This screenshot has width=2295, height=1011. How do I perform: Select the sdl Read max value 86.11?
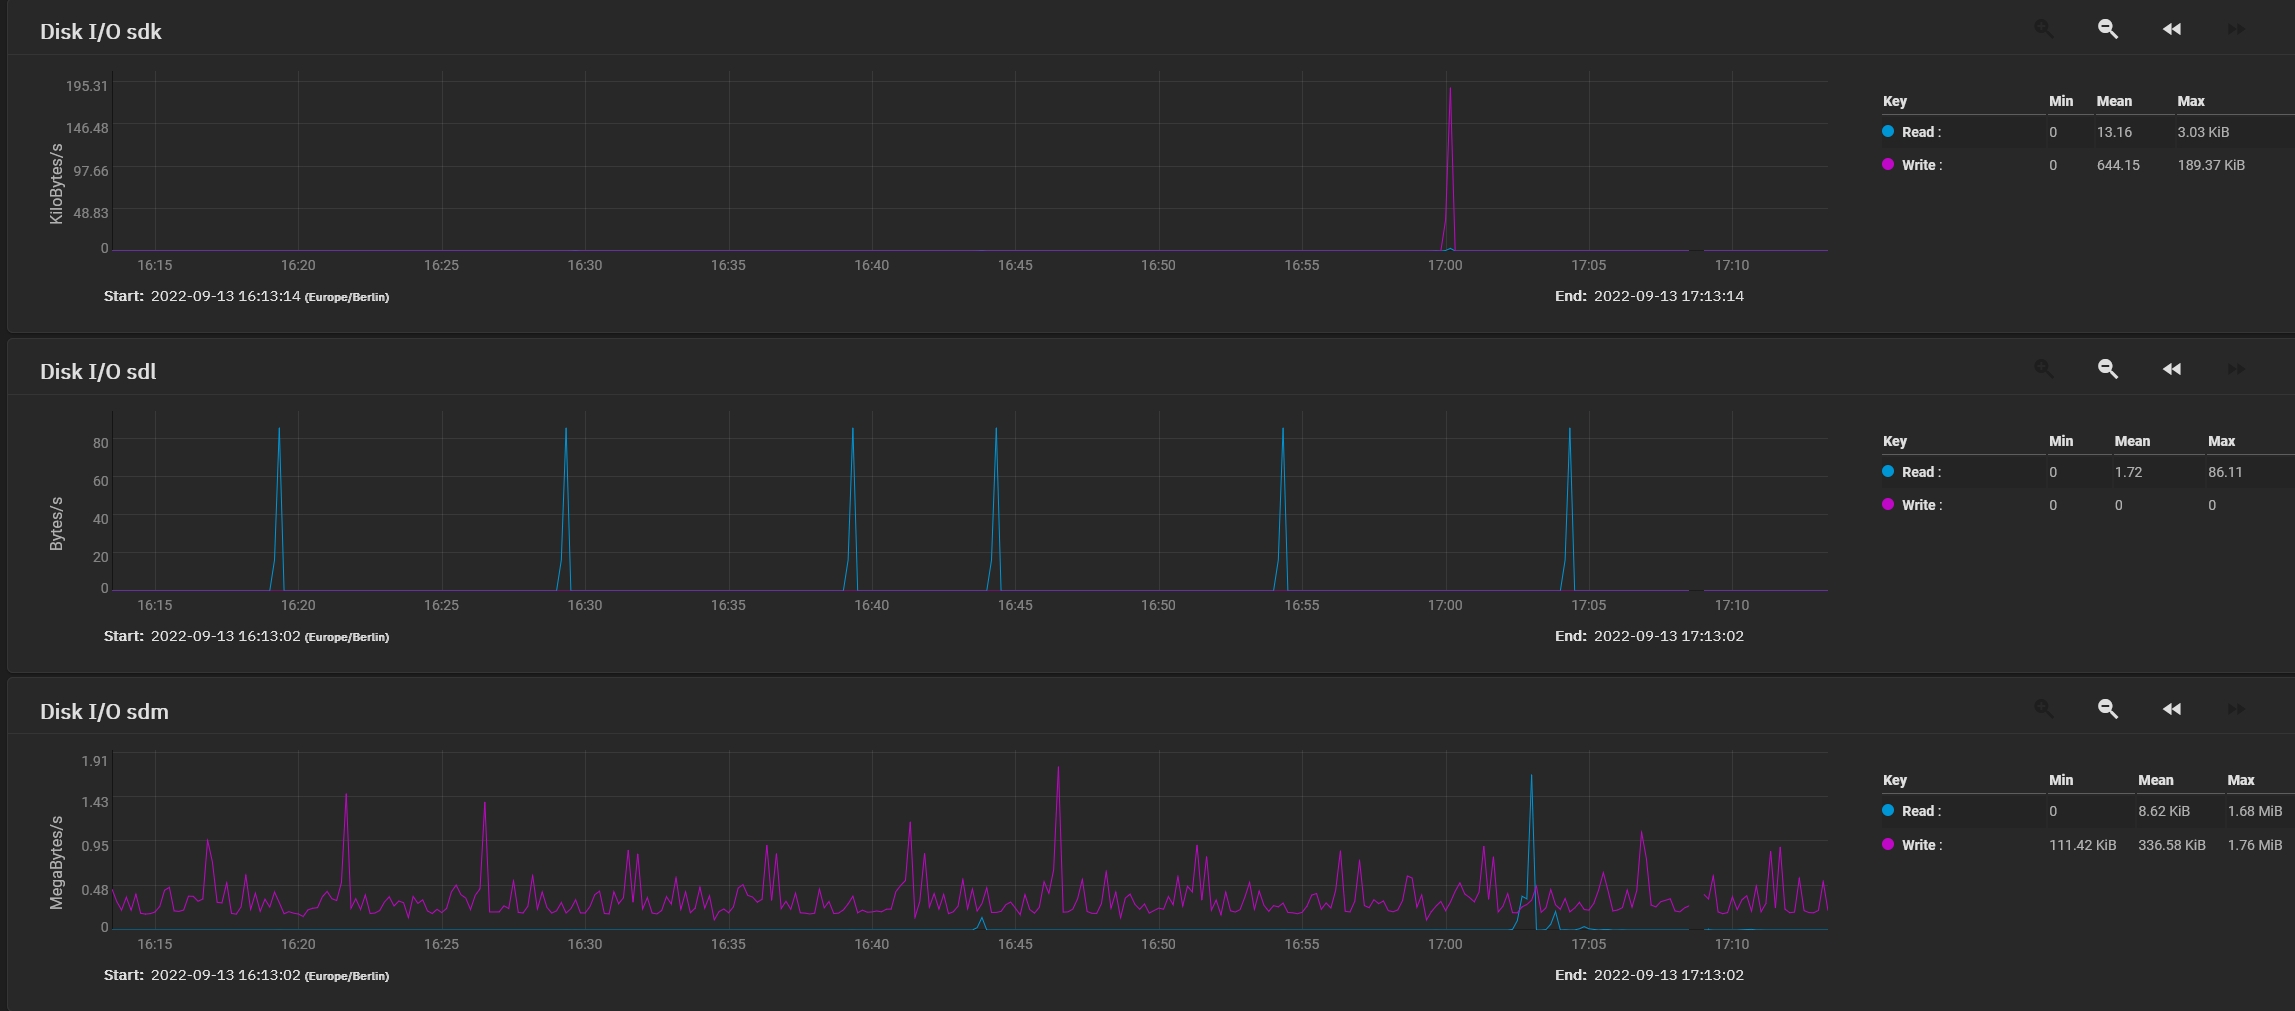pos(2225,472)
